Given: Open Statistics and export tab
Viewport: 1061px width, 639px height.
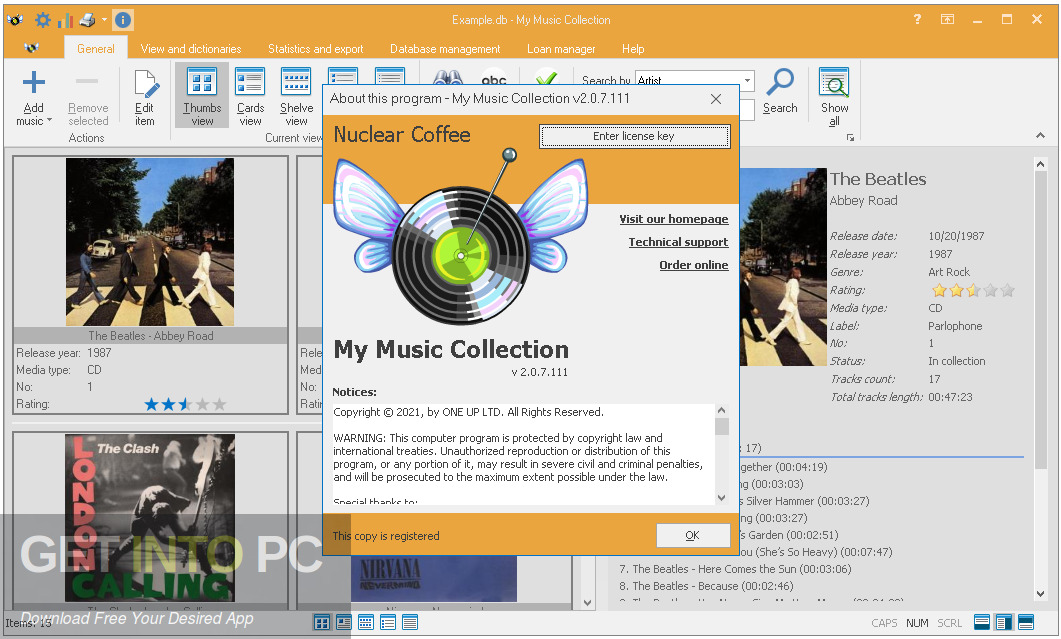Looking at the screenshot, I should click(x=315, y=49).
